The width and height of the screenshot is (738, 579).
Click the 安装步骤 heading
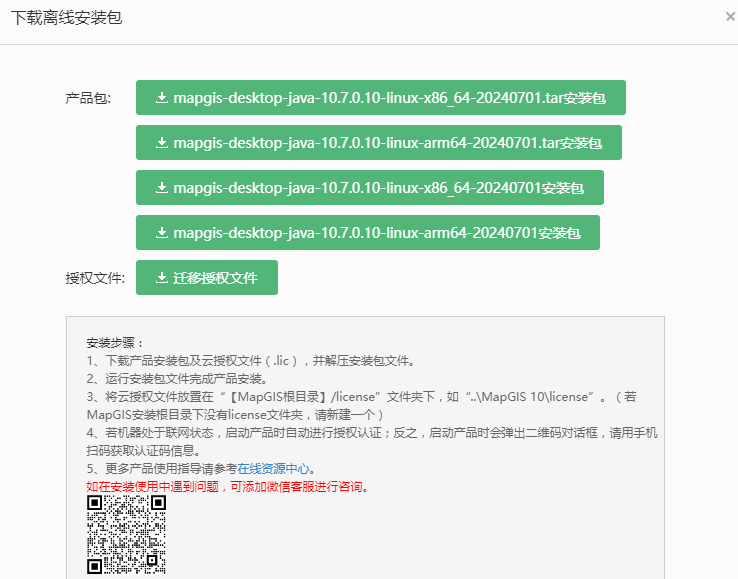115,343
